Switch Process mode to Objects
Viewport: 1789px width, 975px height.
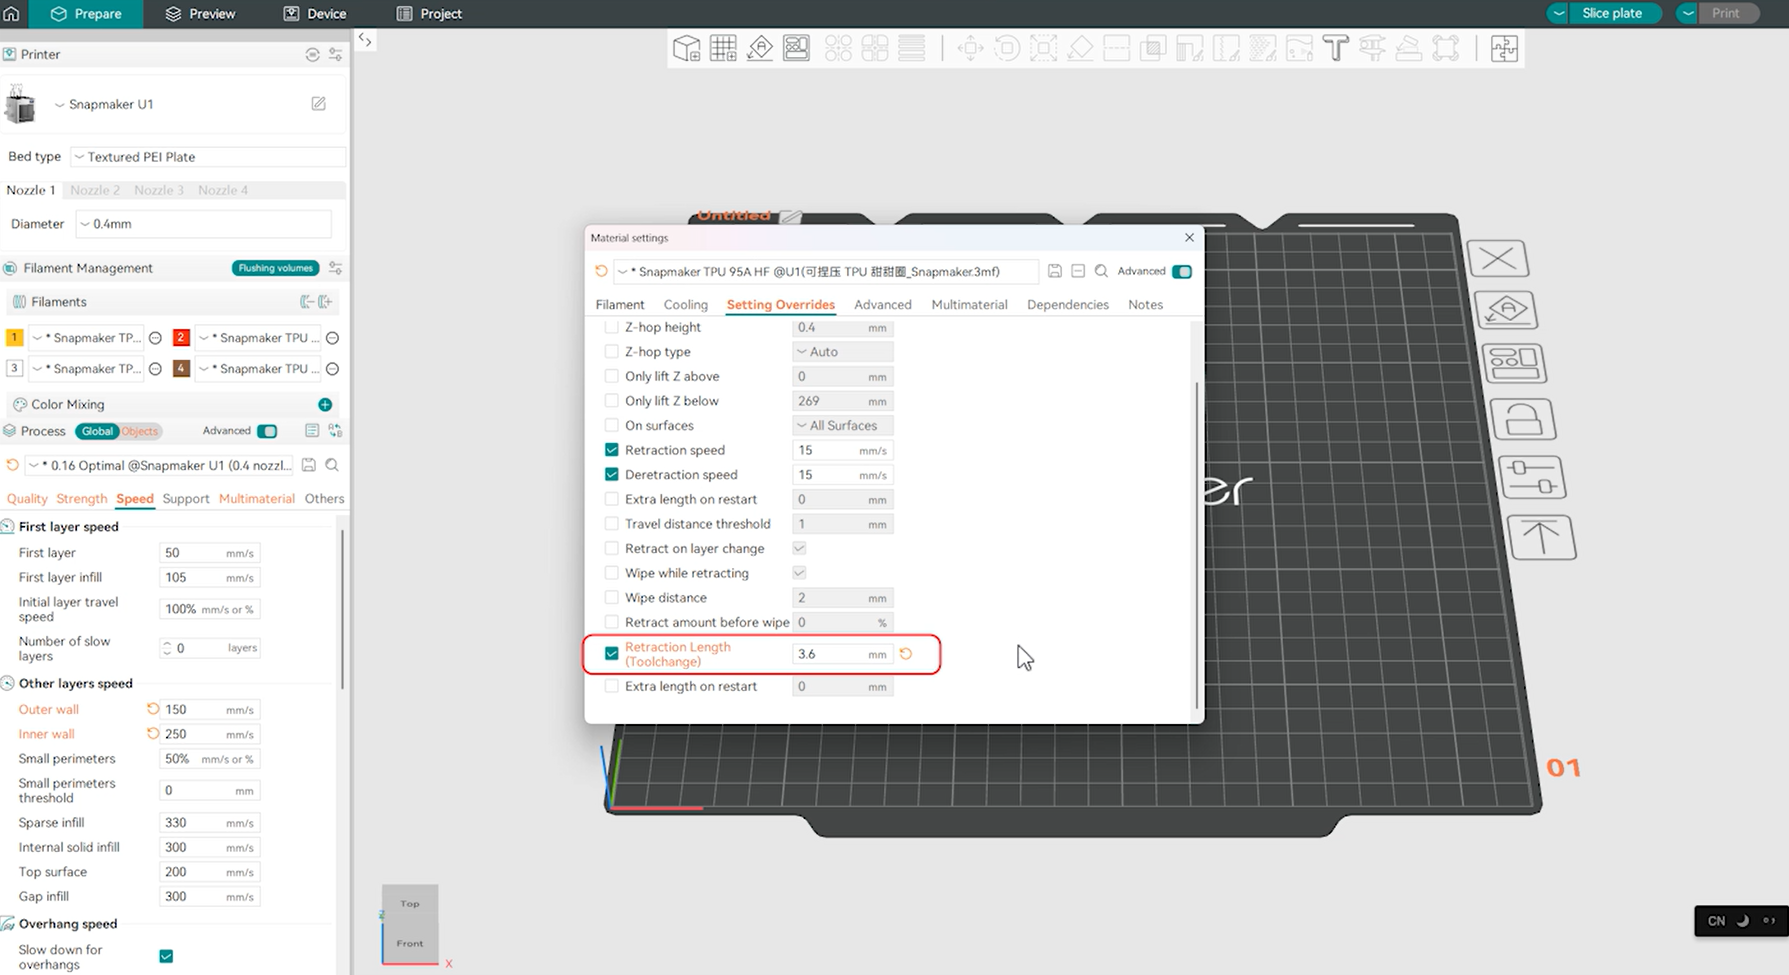(x=140, y=431)
